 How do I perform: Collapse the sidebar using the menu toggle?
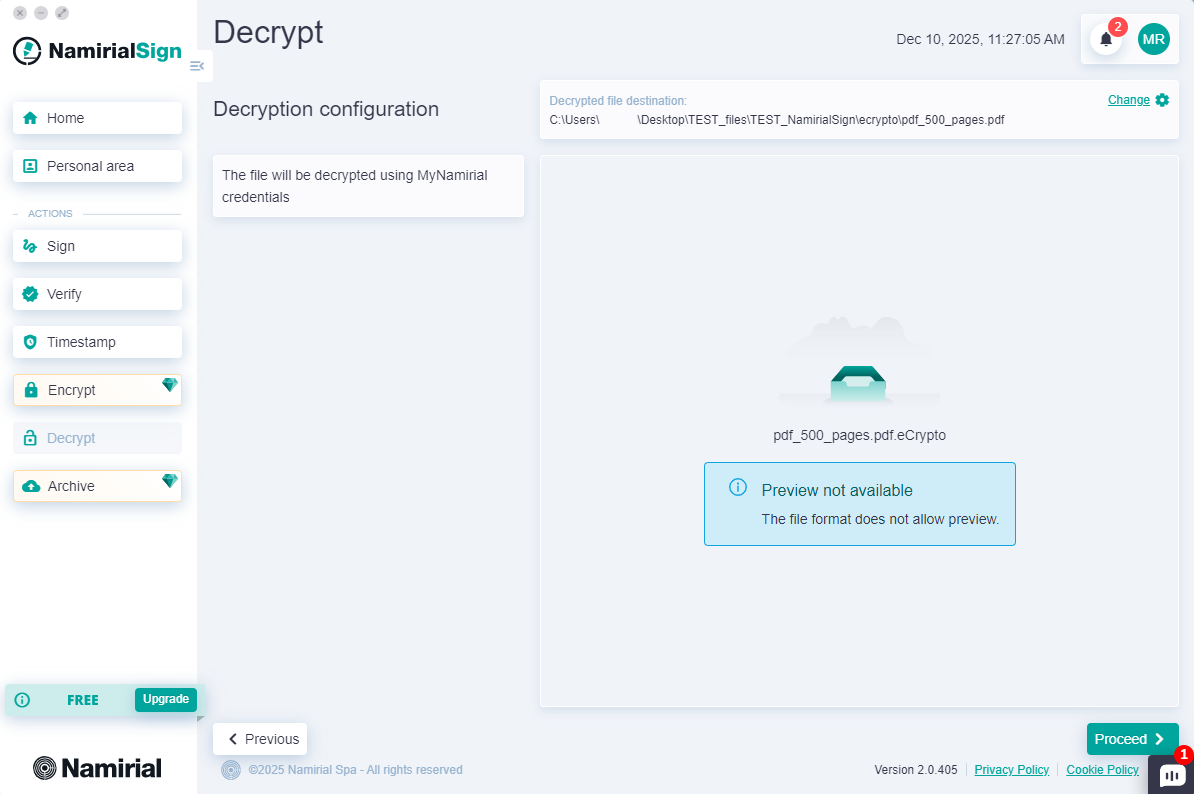(197, 66)
